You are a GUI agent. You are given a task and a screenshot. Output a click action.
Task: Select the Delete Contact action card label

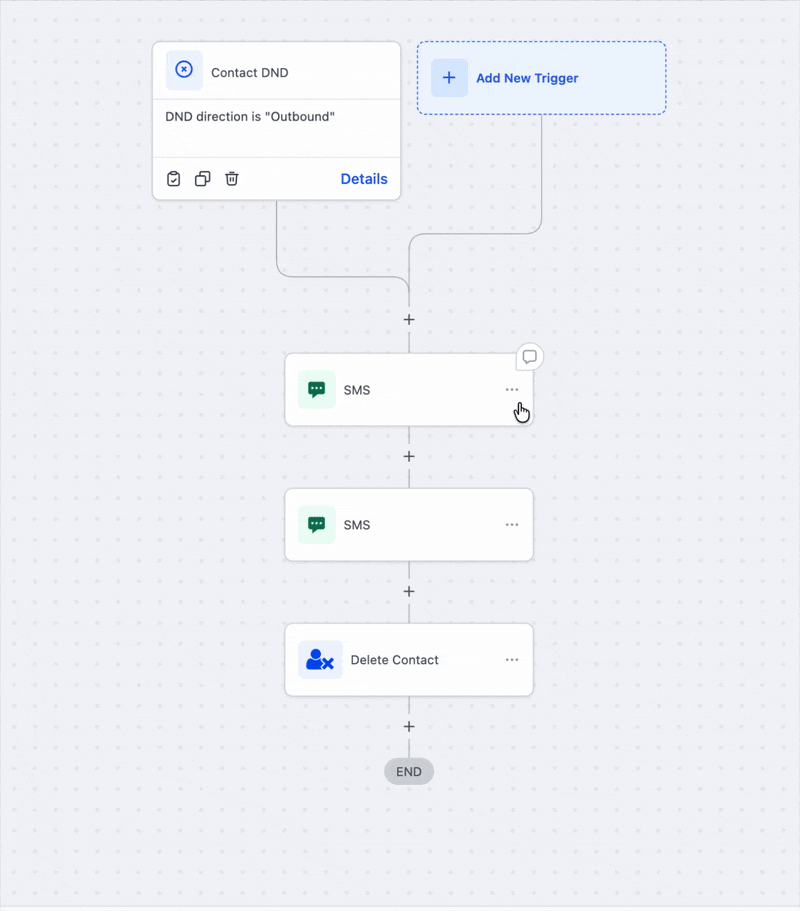[394, 660]
